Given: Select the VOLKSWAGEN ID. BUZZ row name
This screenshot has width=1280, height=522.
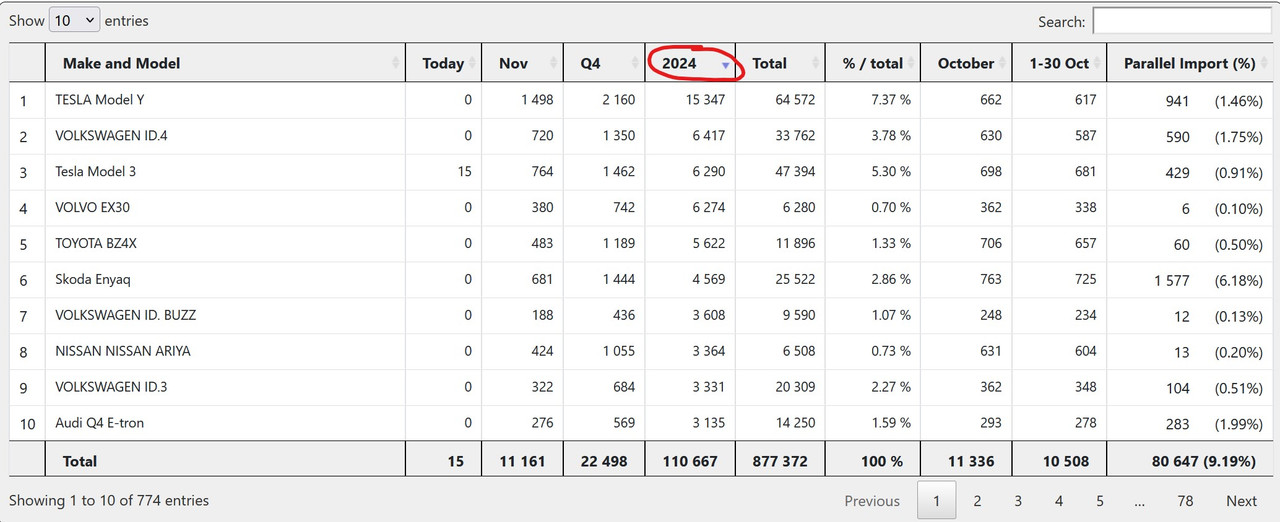Looking at the screenshot, I should tap(126, 315).
